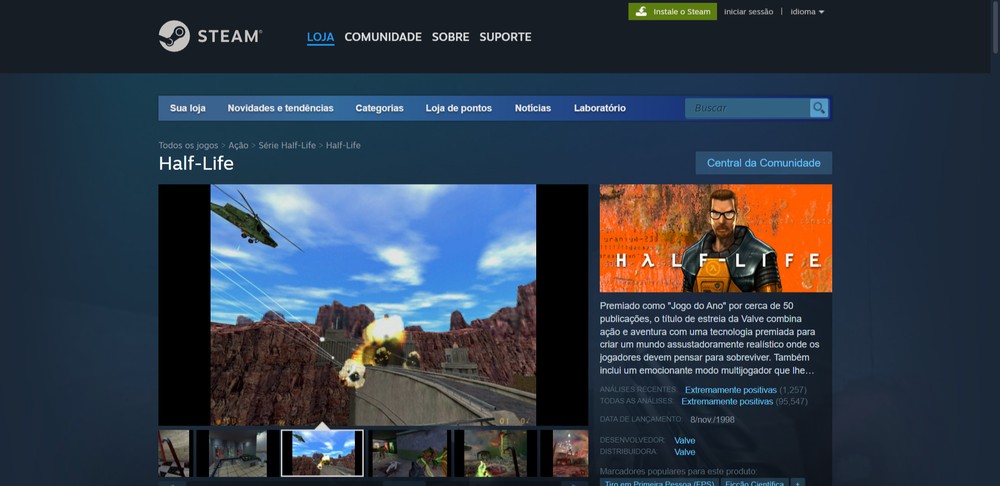Open the idioma language dropdown
1000x486 pixels.
point(807,11)
